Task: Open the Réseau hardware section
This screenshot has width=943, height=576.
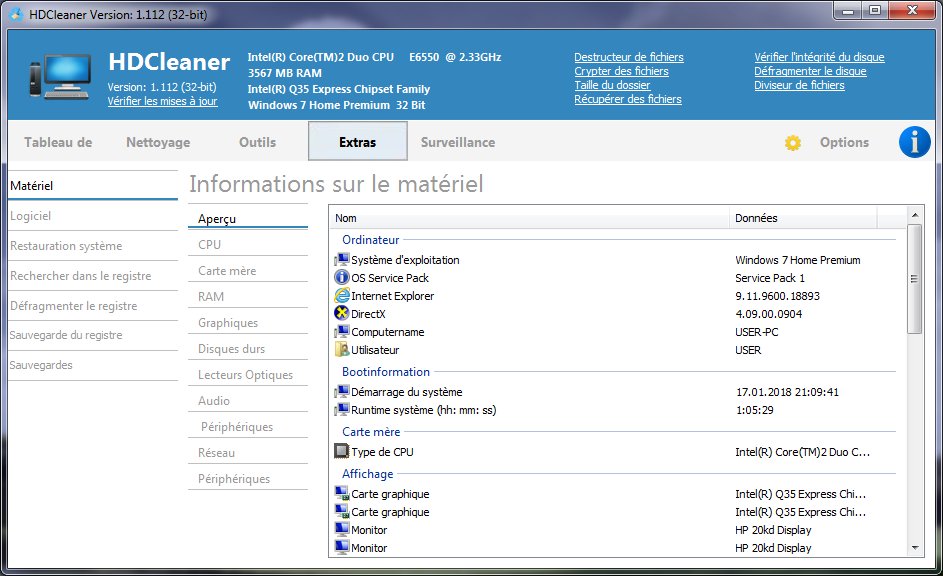Action: [x=248, y=453]
